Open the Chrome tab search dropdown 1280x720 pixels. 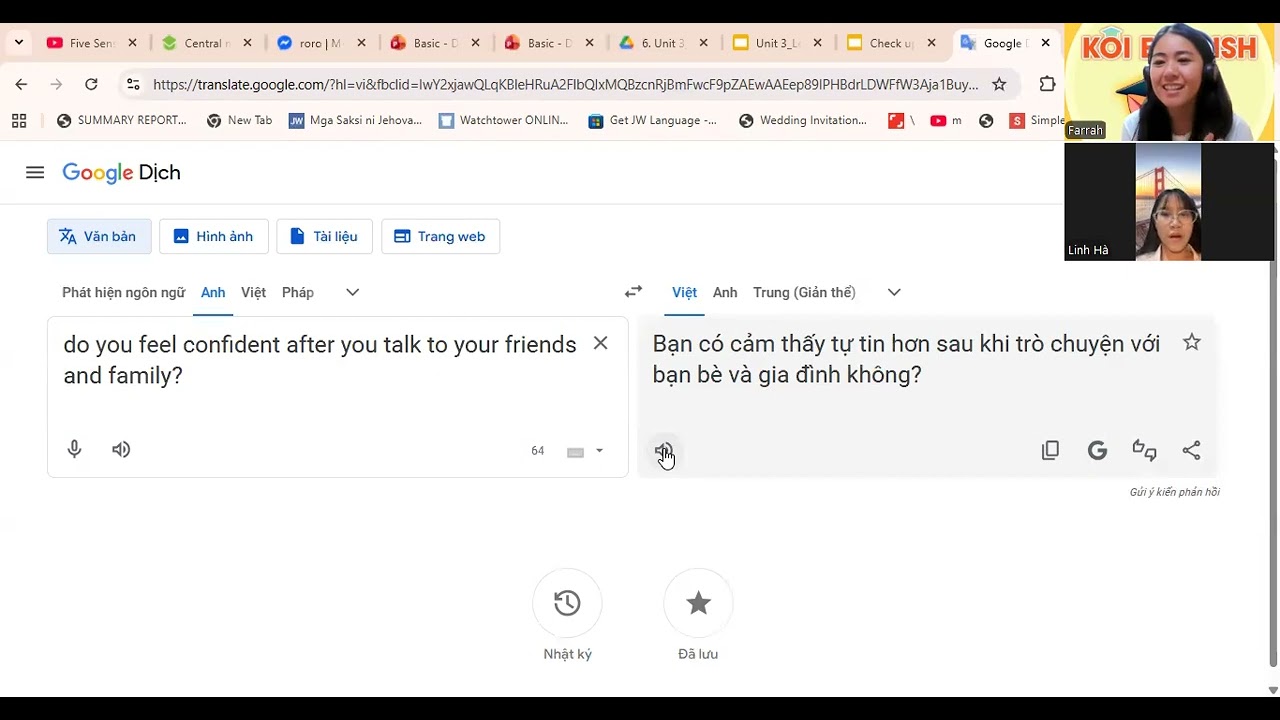coord(19,43)
